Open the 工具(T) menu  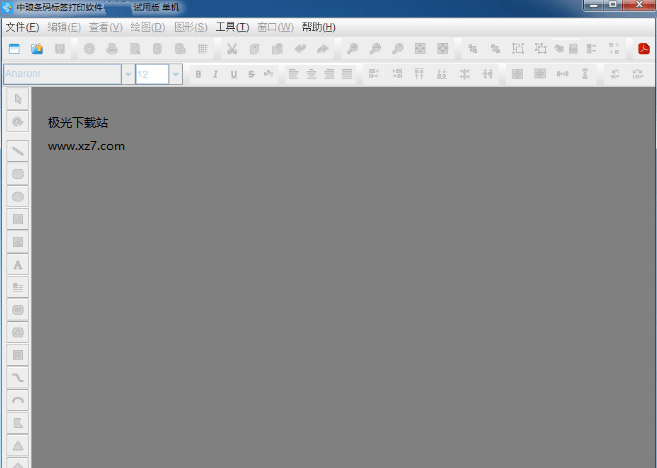pyautogui.click(x=232, y=27)
